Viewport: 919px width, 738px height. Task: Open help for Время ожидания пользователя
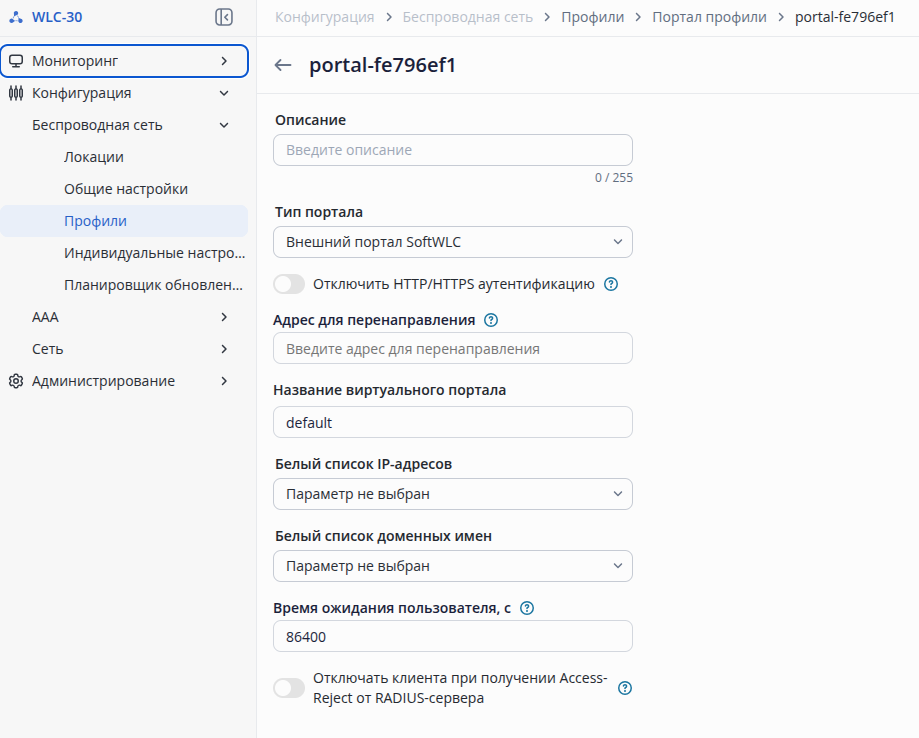[527, 608]
